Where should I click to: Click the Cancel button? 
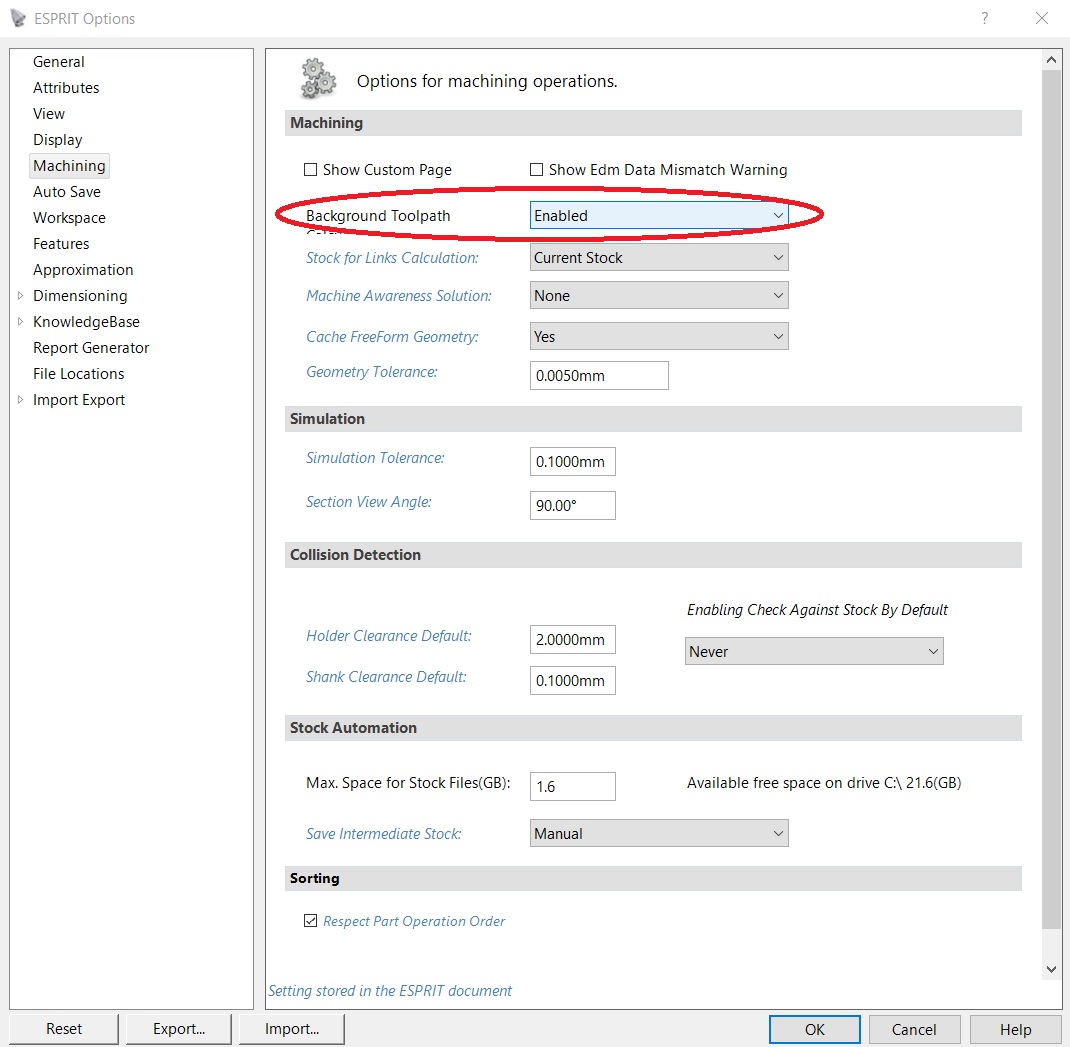click(x=914, y=1029)
